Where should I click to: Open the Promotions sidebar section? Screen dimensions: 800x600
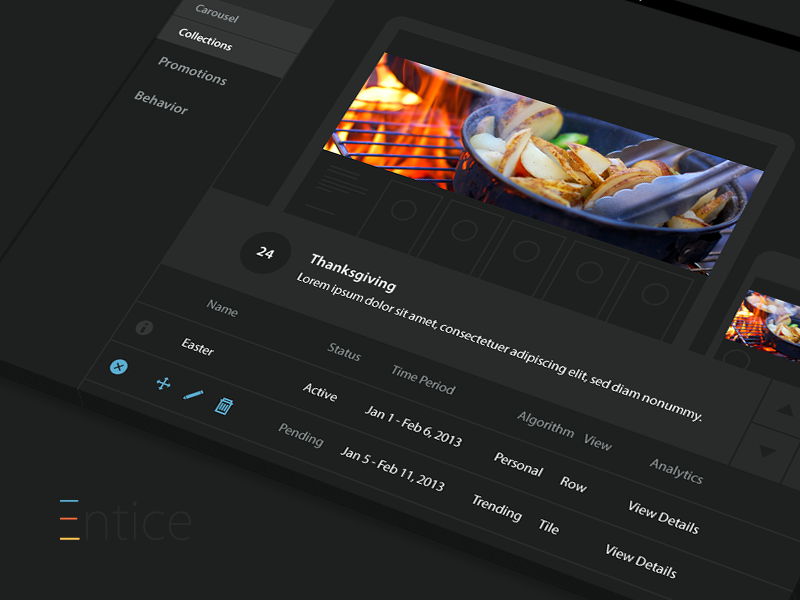coord(192,70)
